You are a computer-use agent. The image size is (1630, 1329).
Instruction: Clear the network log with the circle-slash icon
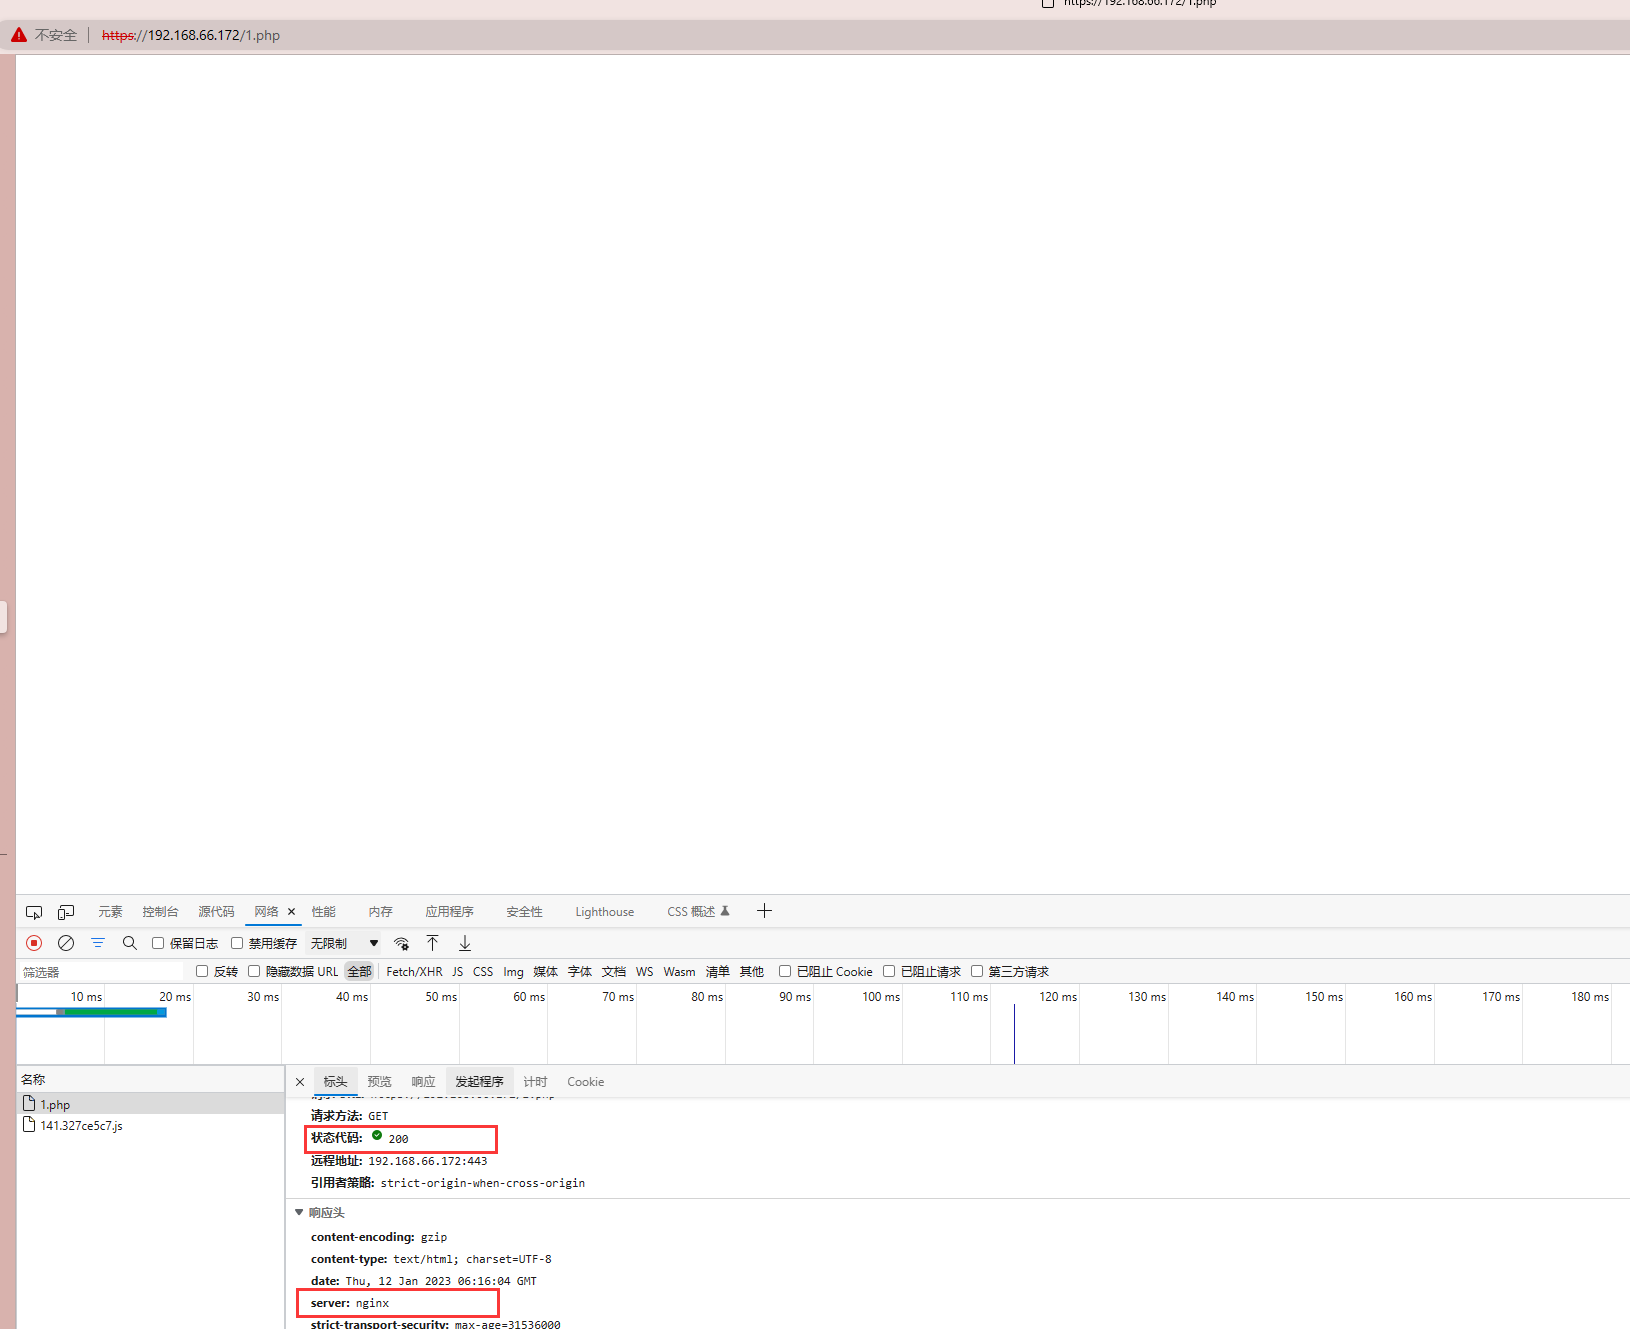coord(66,943)
